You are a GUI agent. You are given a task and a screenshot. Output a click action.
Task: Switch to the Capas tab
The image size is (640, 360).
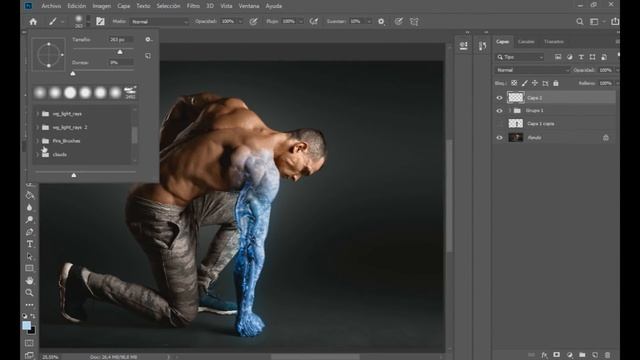(x=502, y=42)
